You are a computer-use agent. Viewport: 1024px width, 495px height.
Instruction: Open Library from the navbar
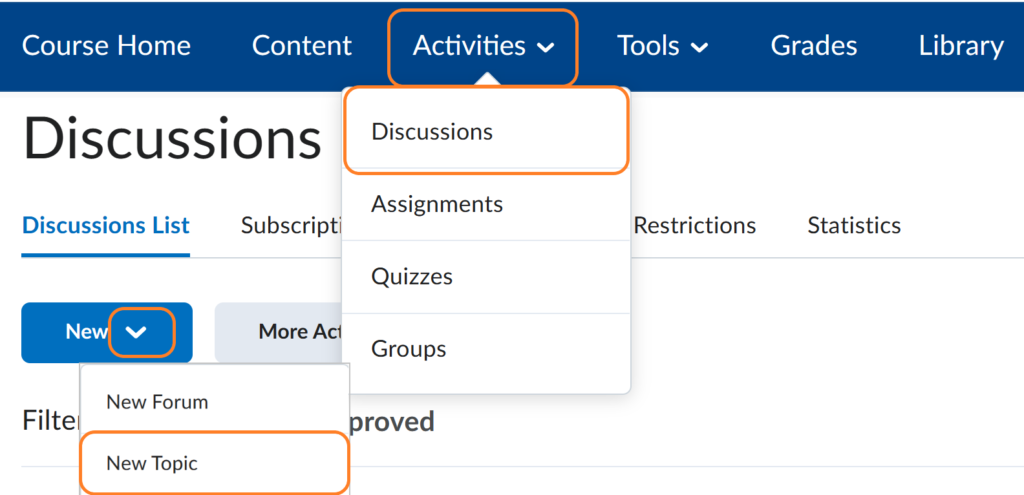pos(961,46)
